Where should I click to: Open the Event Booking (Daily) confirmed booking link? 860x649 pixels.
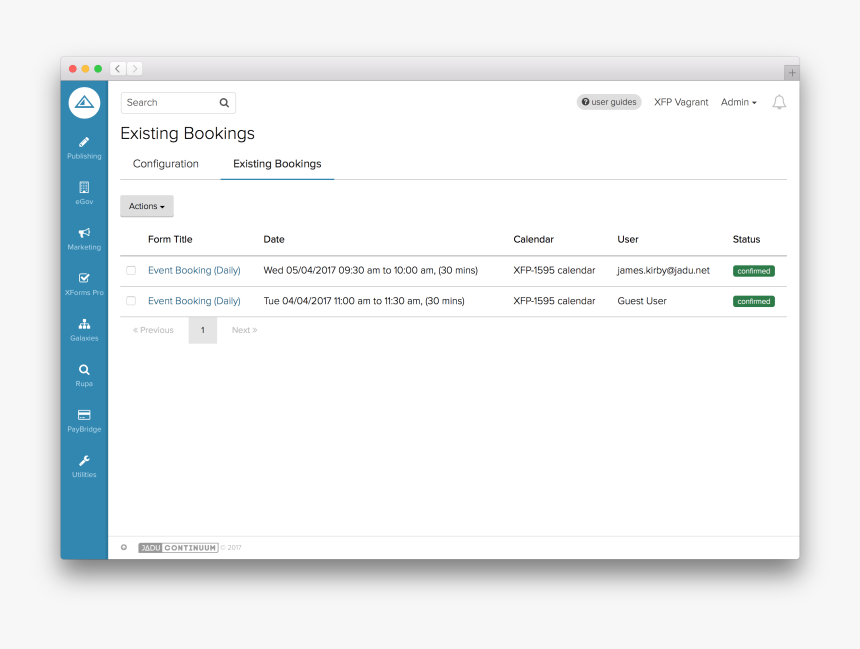tap(194, 270)
